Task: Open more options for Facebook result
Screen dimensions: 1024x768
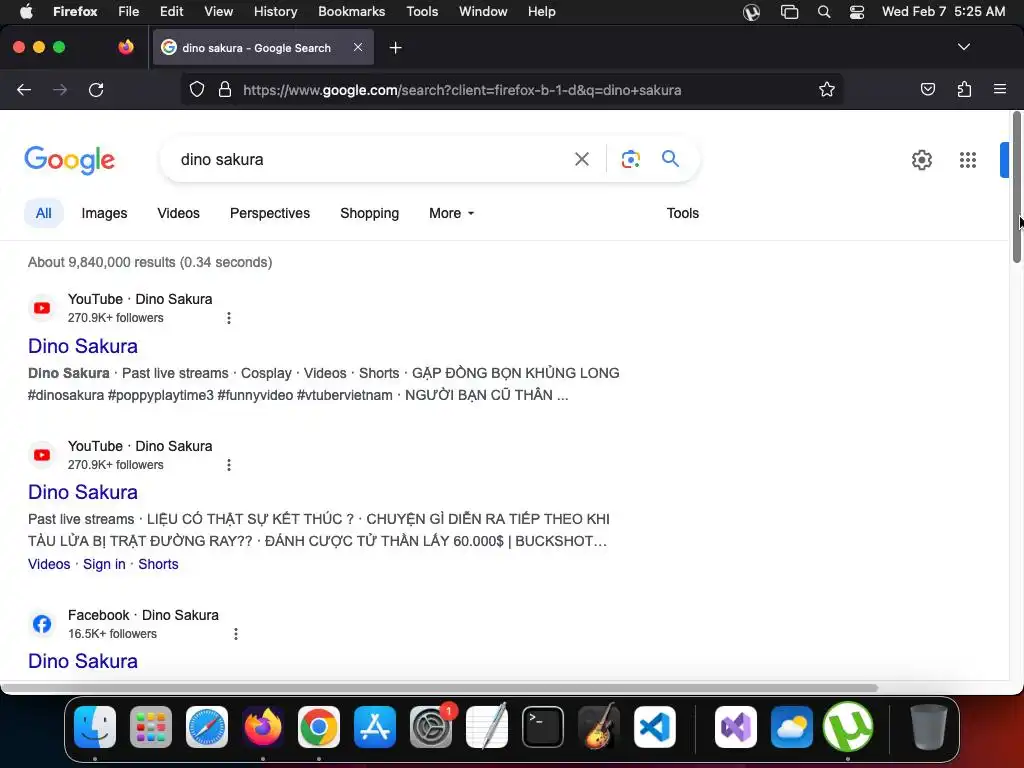Action: (x=236, y=634)
